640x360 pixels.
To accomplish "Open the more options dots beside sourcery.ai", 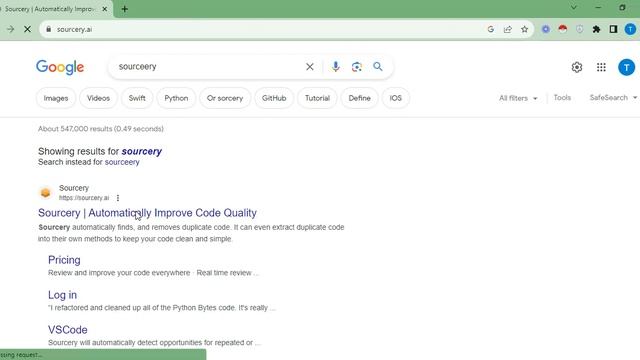I will pyautogui.click(x=118, y=198).
